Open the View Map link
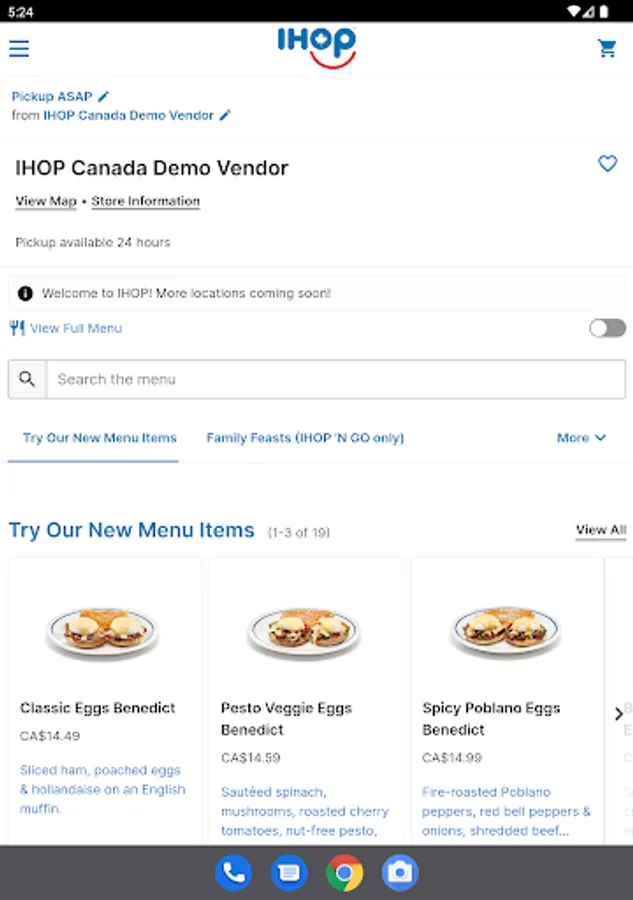633x900 pixels. pos(46,201)
